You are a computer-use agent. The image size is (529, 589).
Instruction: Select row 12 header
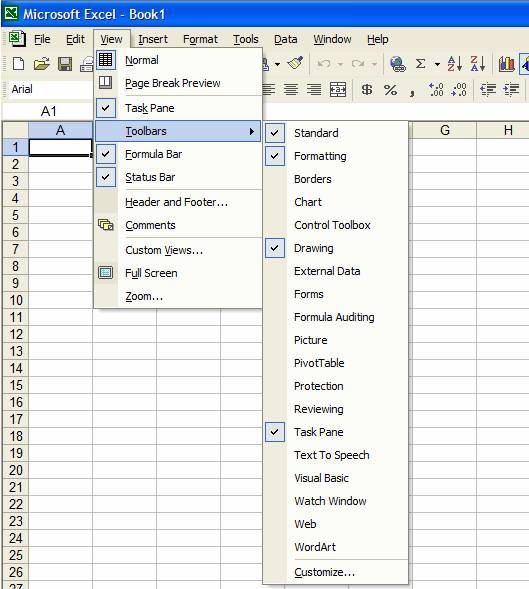coord(16,334)
